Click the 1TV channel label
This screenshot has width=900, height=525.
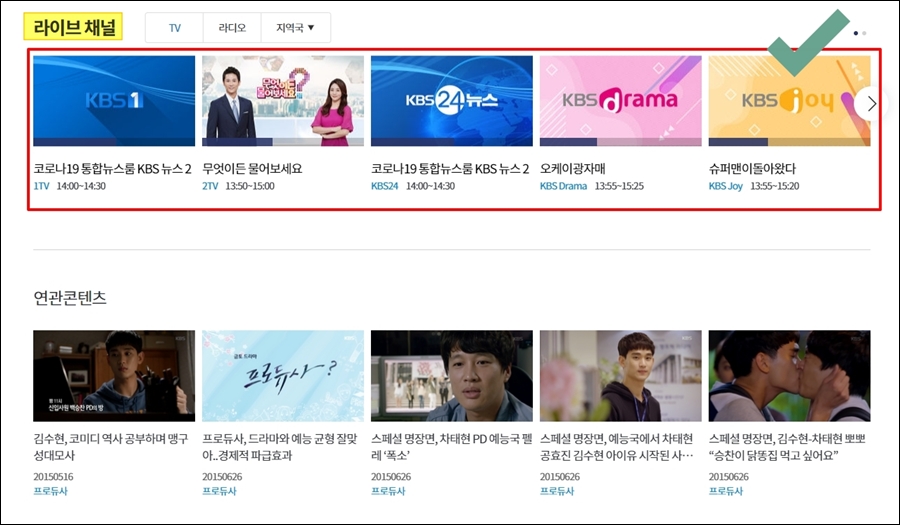(x=41, y=186)
